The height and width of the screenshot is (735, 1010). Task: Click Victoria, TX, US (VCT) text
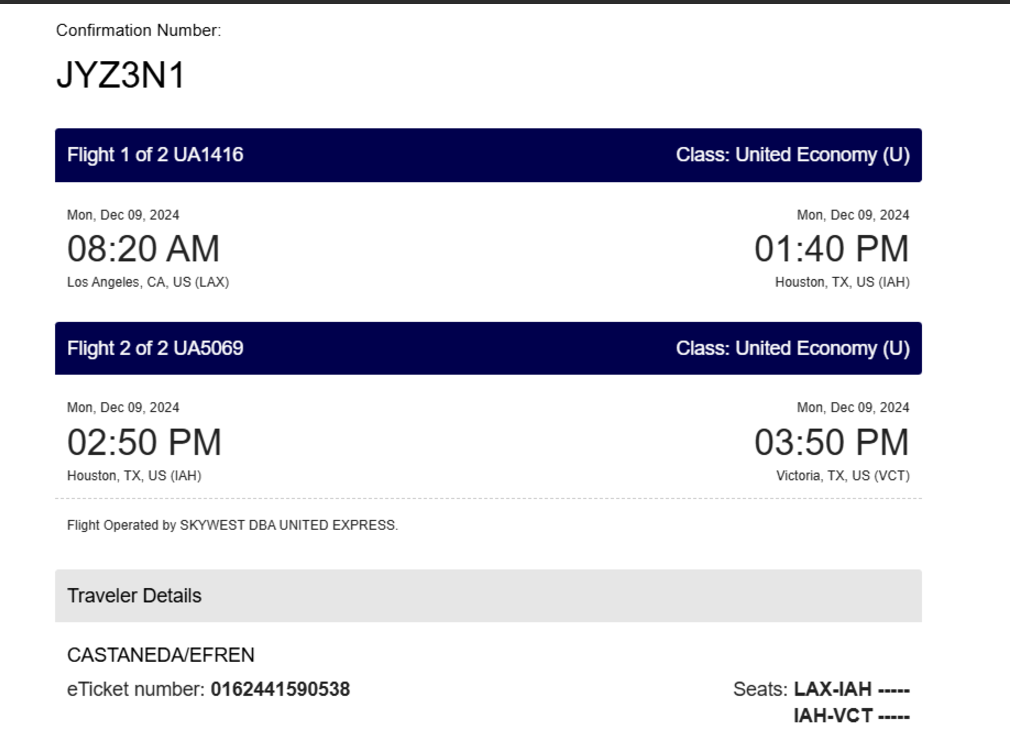click(843, 475)
